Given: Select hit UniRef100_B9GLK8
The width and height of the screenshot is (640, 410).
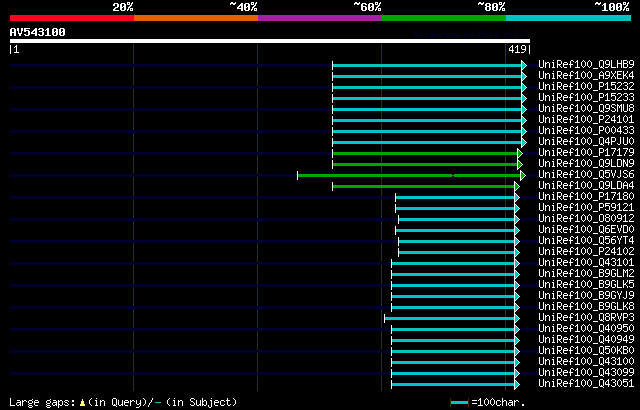Looking at the screenshot, I should point(586,307).
